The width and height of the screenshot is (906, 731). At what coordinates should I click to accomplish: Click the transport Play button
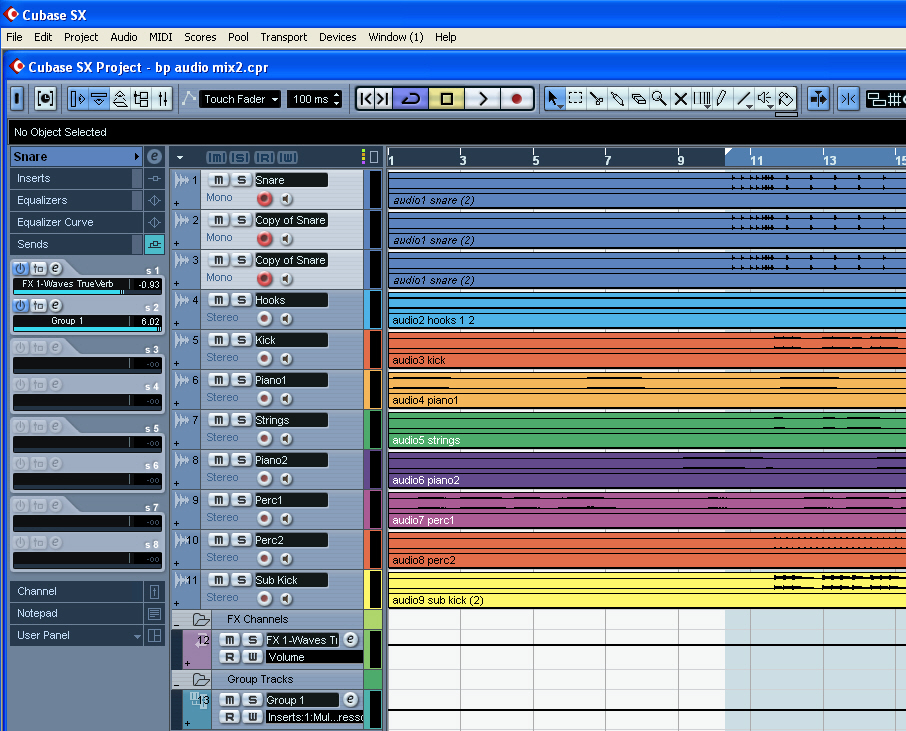tap(482, 99)
